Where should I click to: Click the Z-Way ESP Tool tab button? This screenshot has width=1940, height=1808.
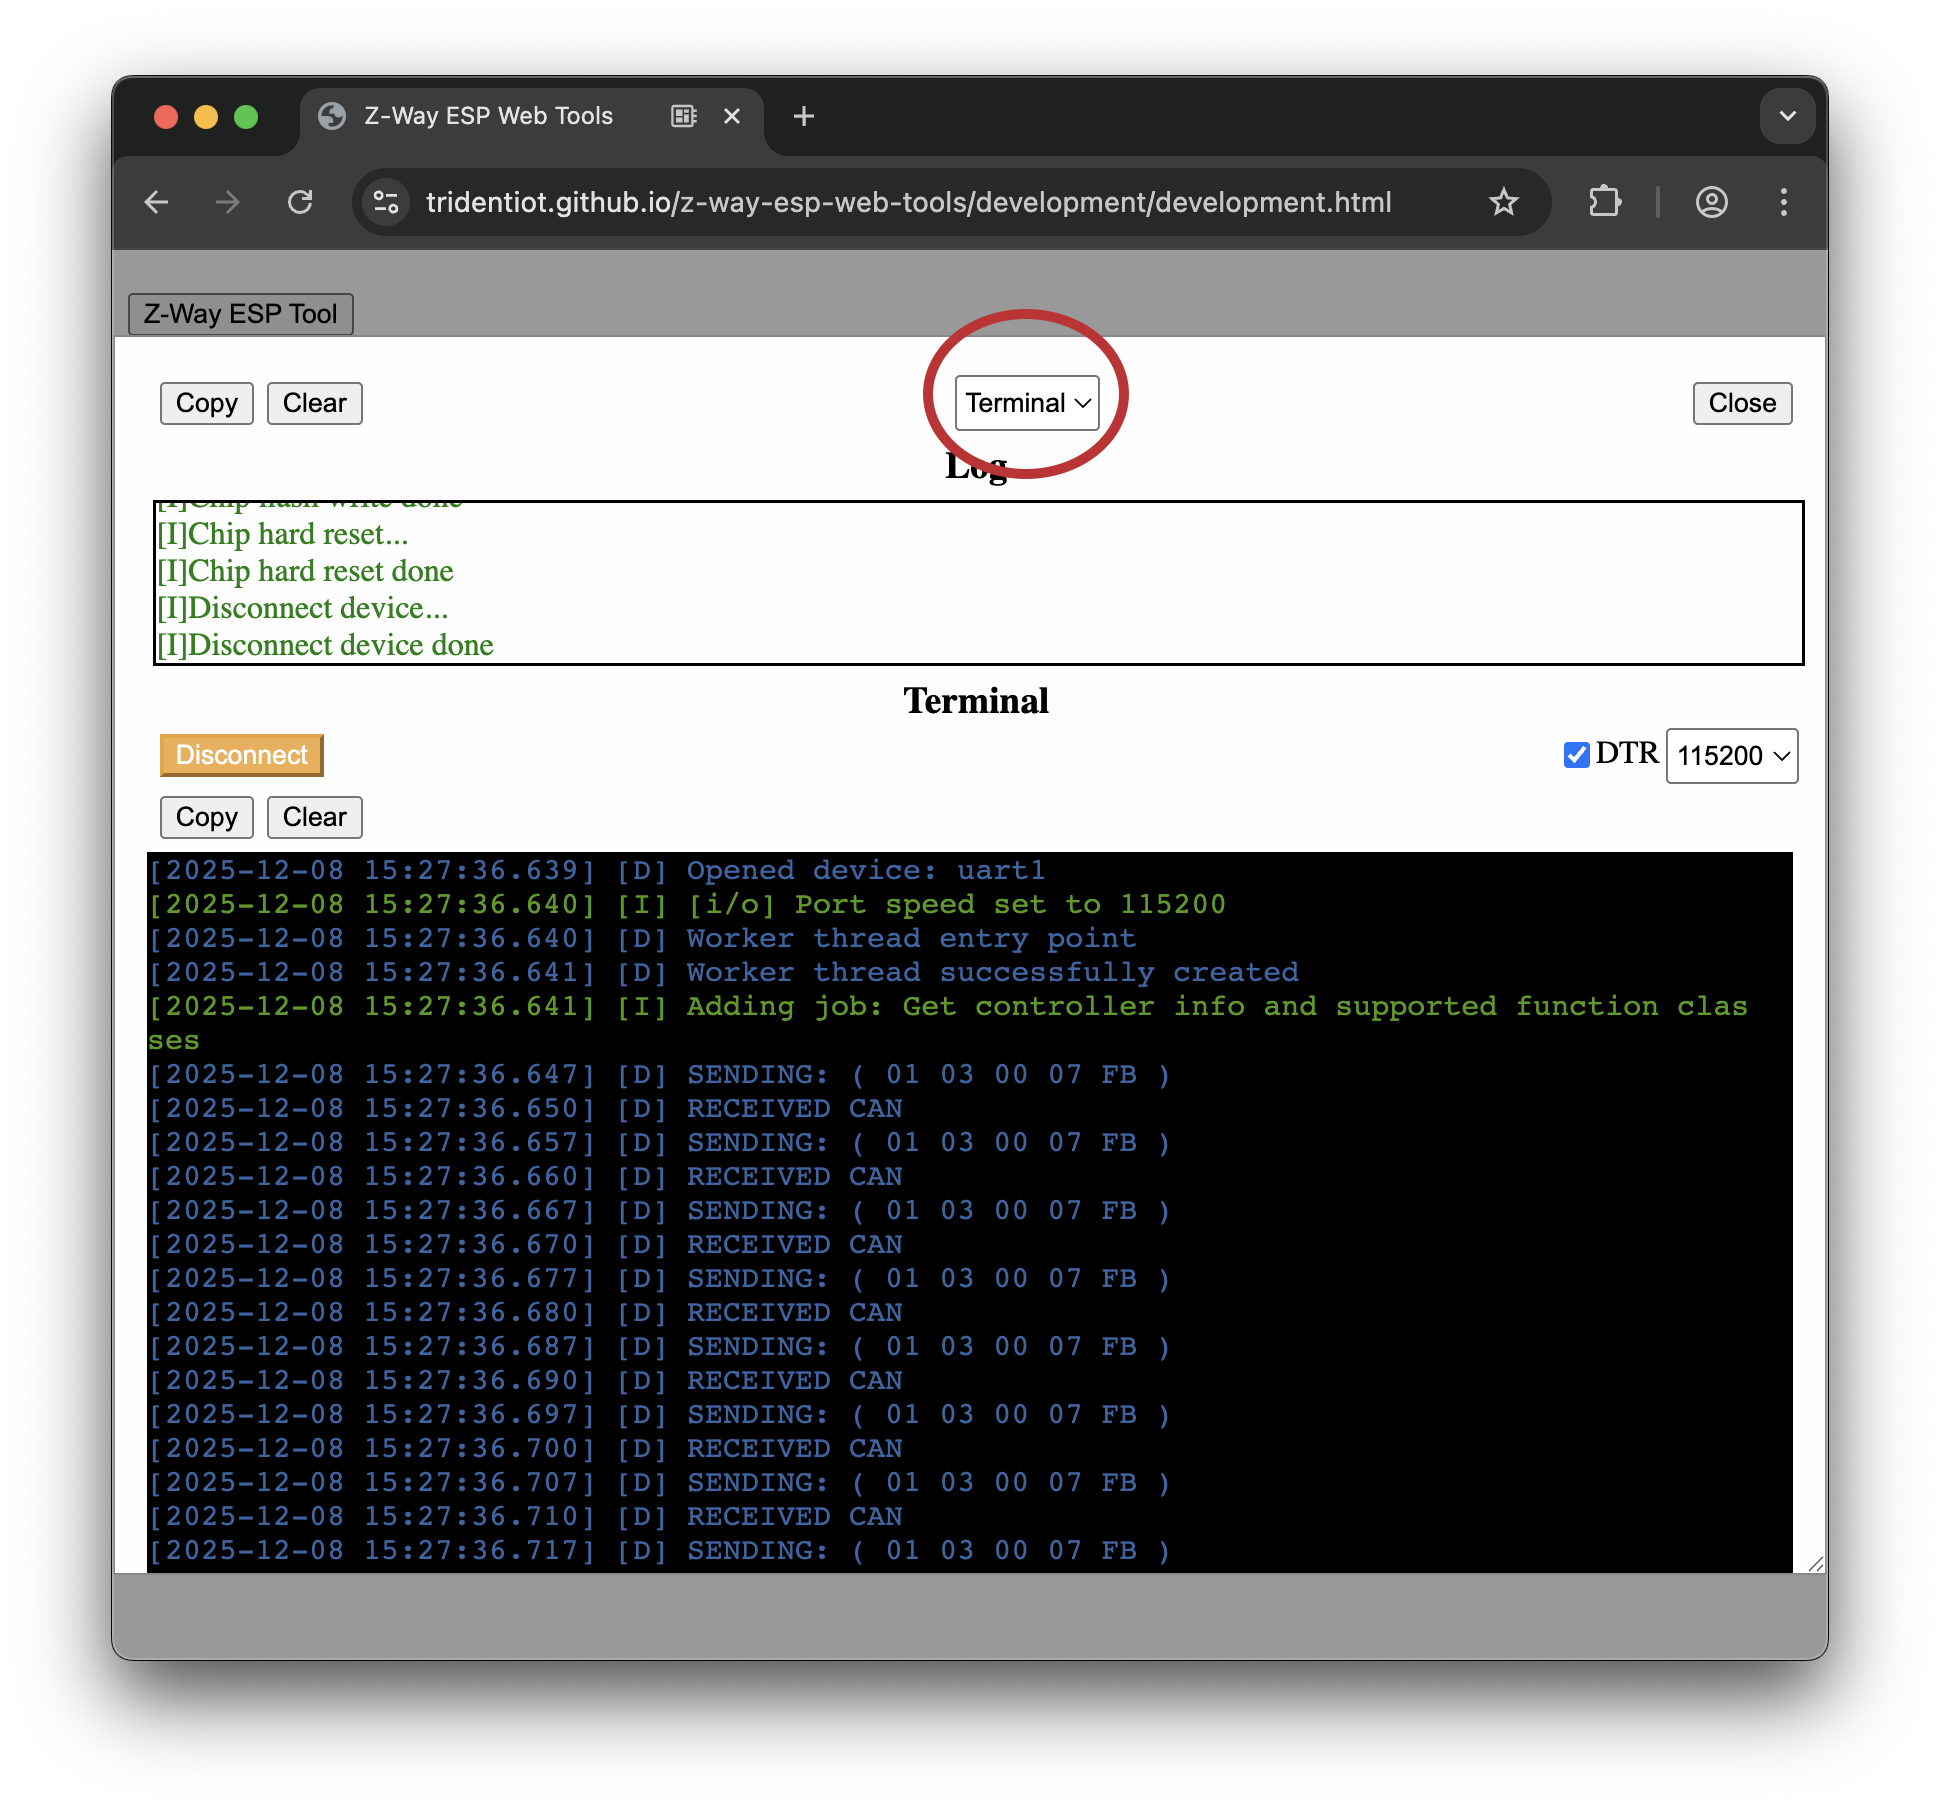(240, 314)
